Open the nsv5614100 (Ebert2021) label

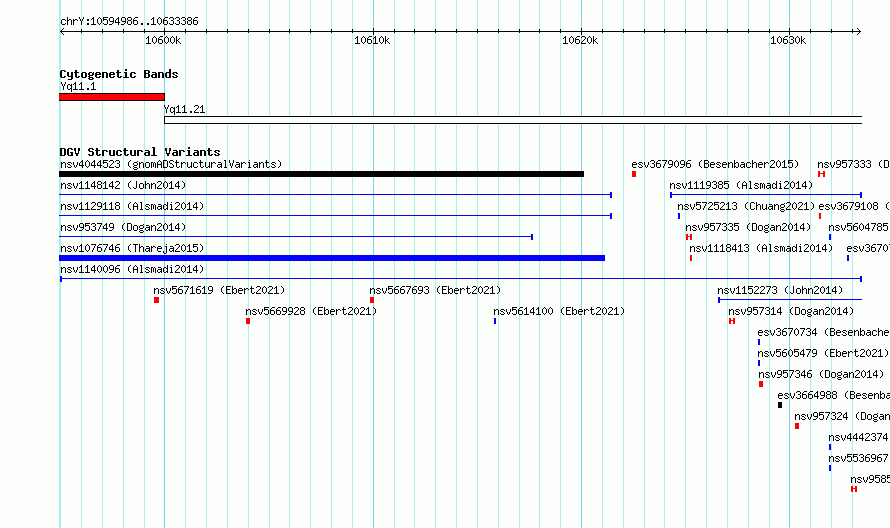[x=559, y=311]
